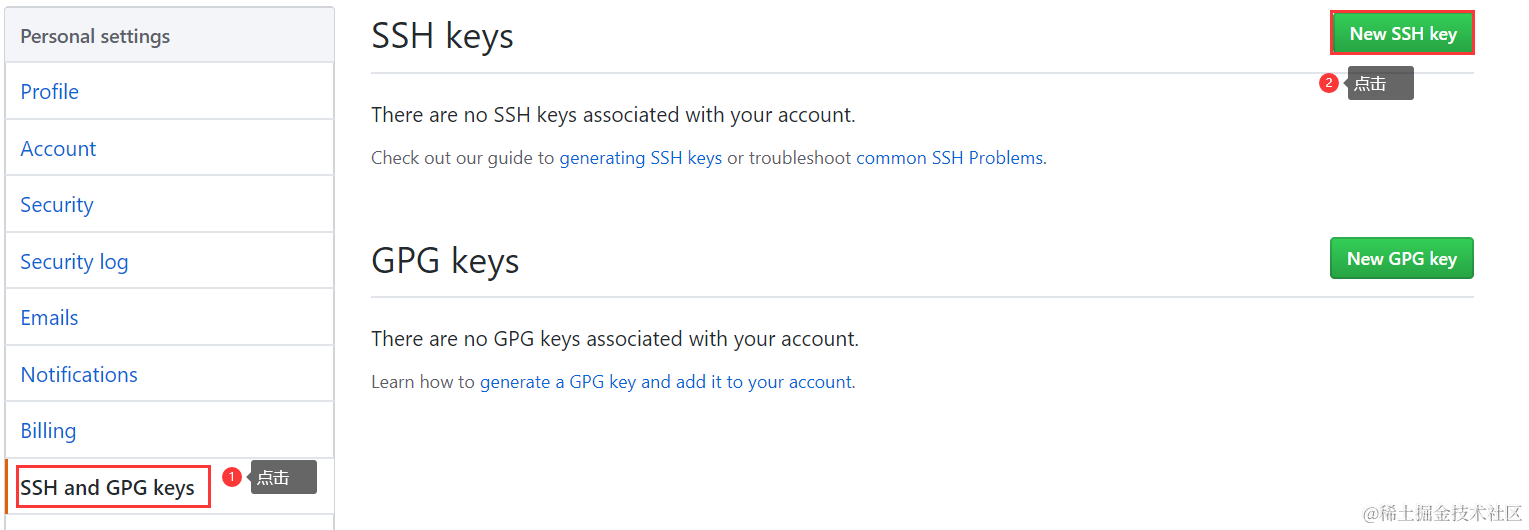The width and height of the screenshot is (1529, 530).
Task: Click the tooltip label beside SSH and GPG keys
Action: (283, 478)
